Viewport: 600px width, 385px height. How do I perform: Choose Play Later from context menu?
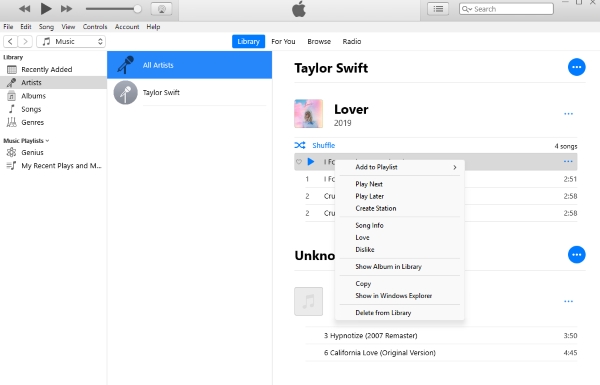click(399, 196)
